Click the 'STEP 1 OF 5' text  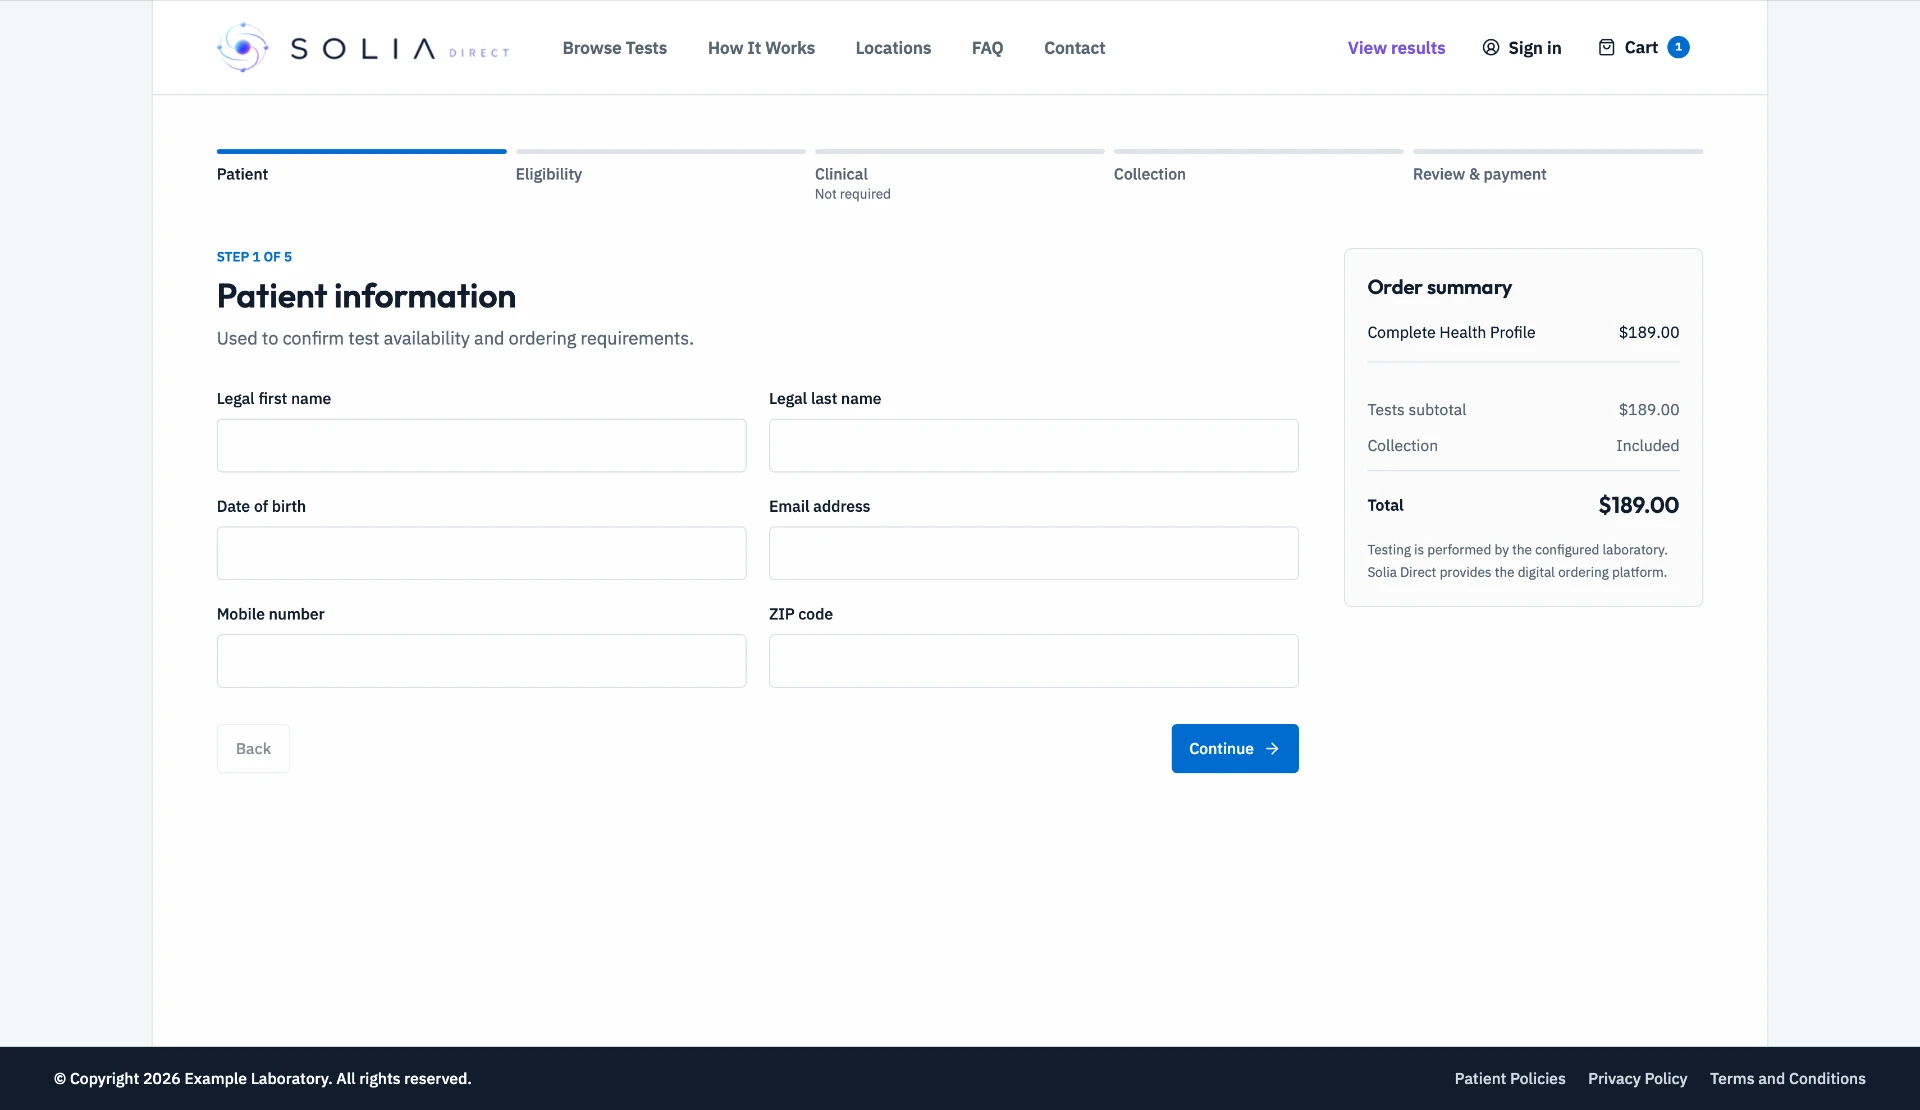(x=254, y=257)
